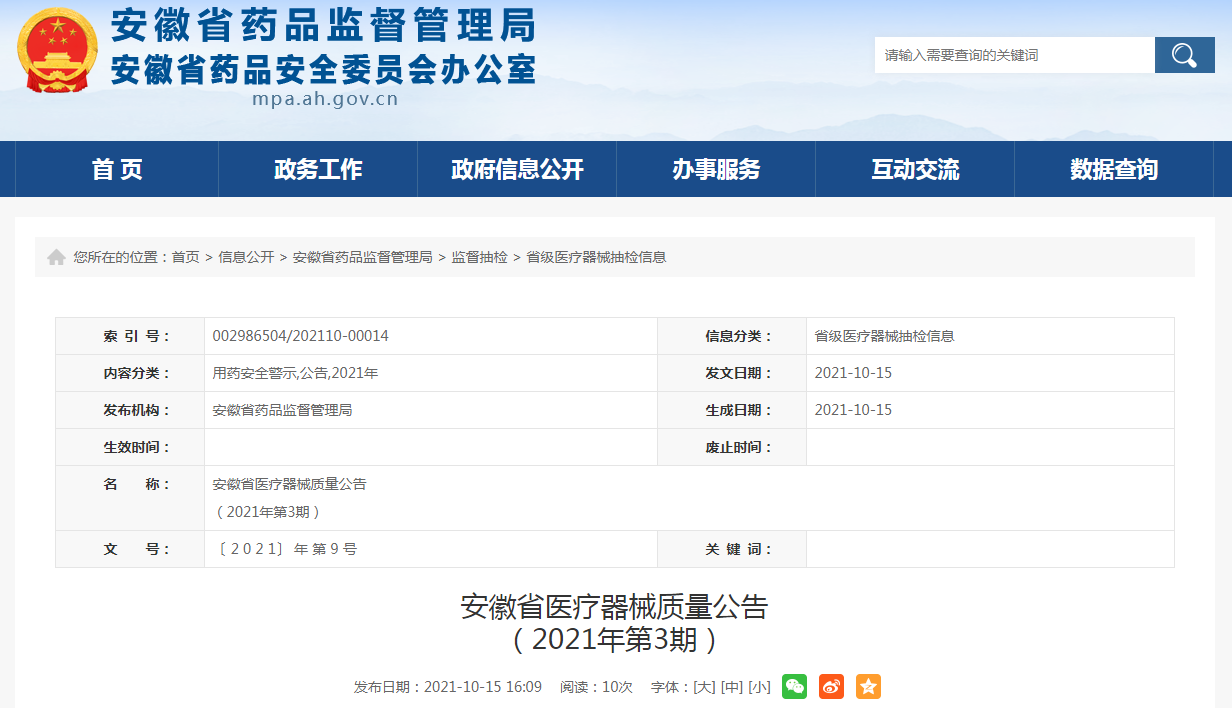The height and width of the screenshot is (708, 1232).
Task: Click the orange star favorite icon
Action: (868, 687)
